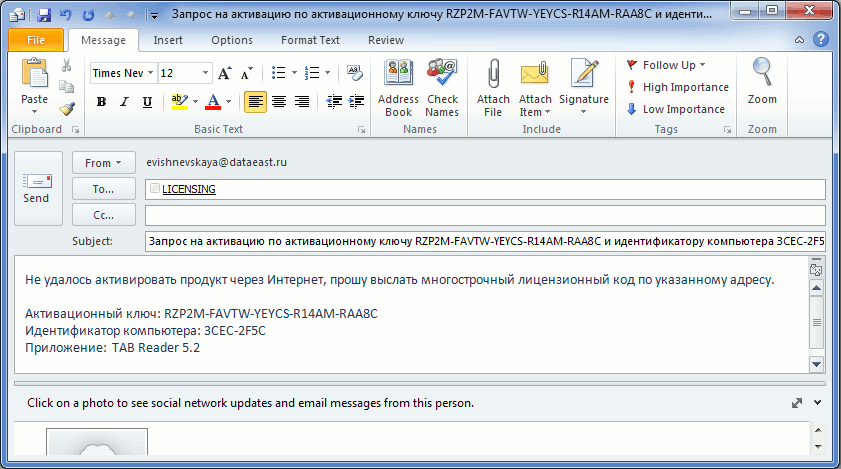Screen dimensions: 841x469
Task: Click the Cc... recipients button
Action: (104, 215)
